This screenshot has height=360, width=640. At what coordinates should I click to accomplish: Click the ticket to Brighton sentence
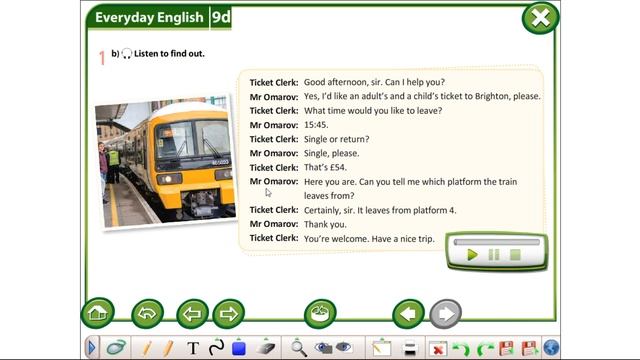(x=422, y=96)
